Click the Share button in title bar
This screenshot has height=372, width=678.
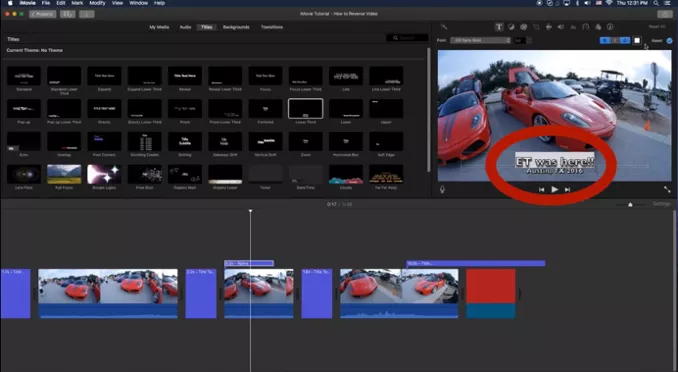(665, 14)
